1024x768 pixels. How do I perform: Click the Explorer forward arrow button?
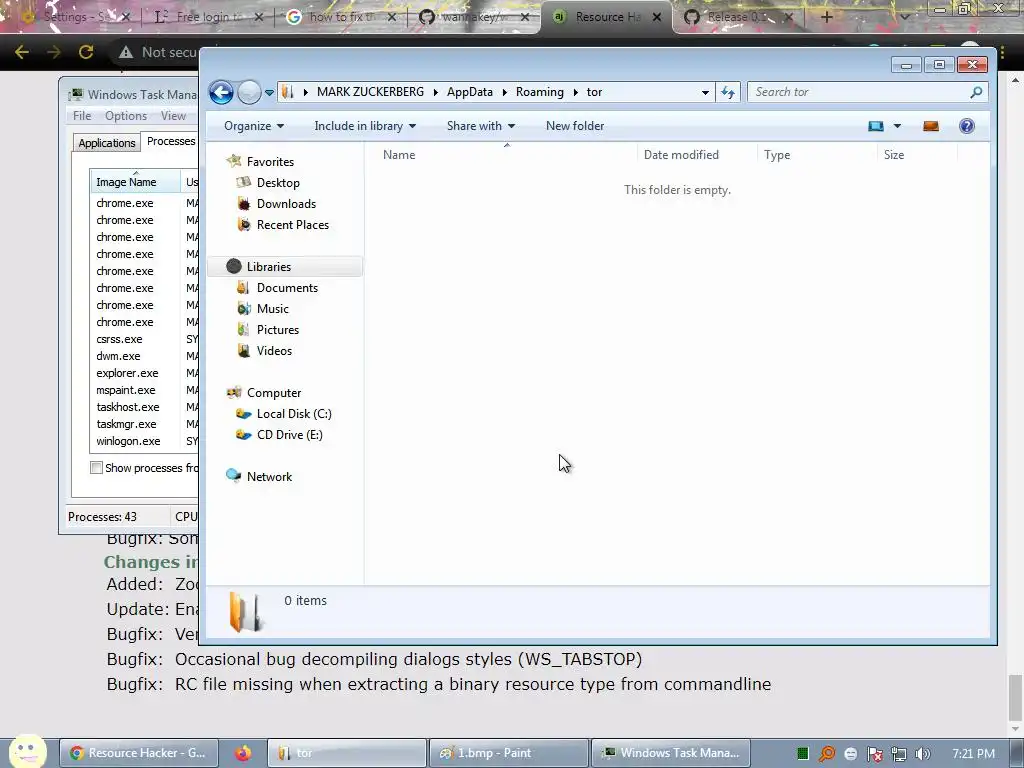pos(249,92)
